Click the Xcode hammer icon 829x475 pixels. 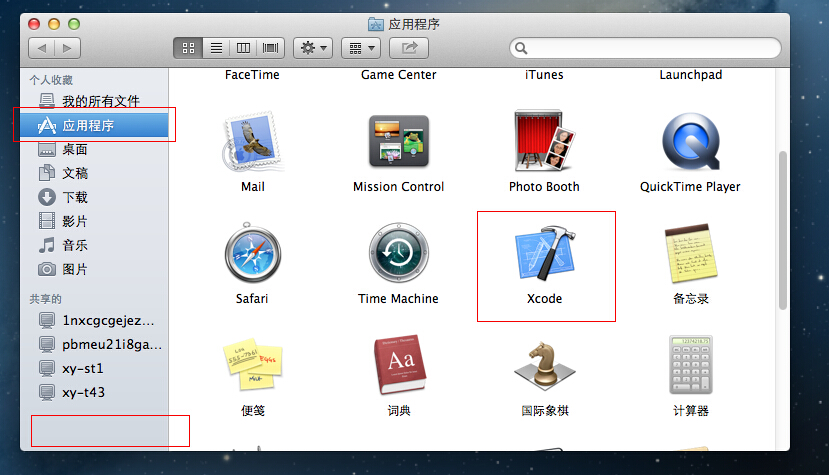[545, 253]
